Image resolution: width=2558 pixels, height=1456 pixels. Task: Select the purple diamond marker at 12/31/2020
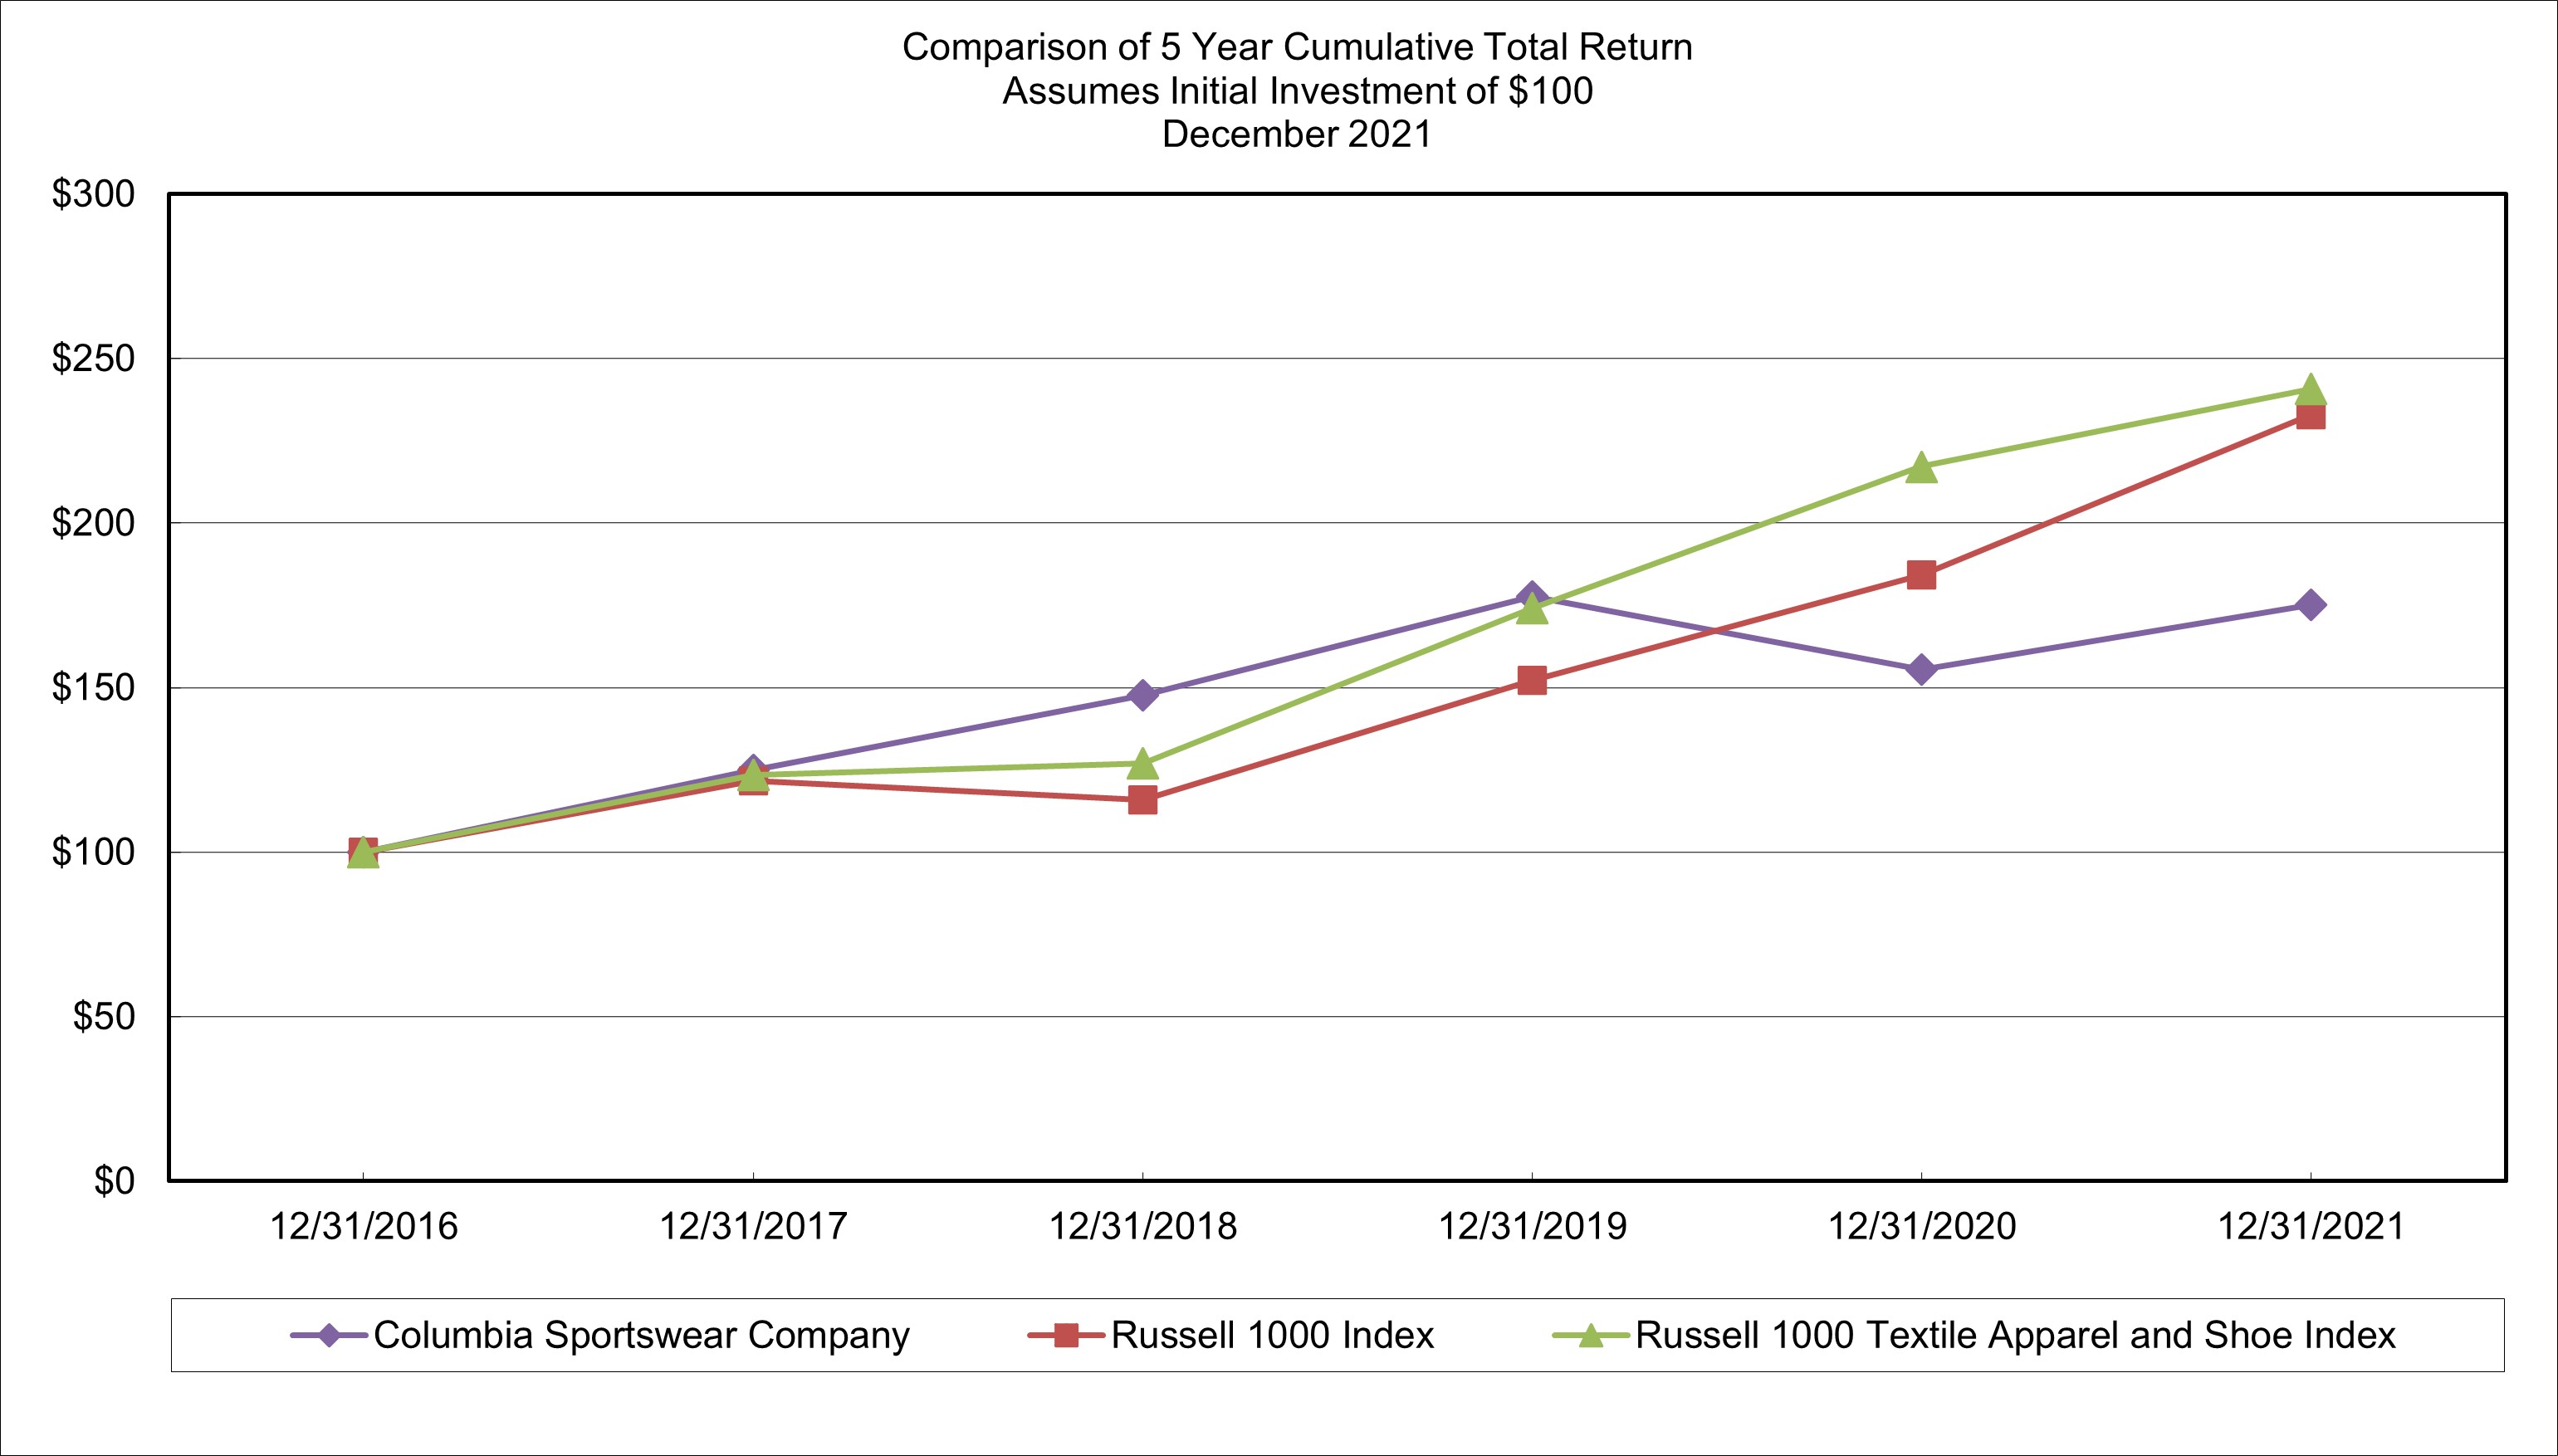pyautogui.click(x=1921, y=669)
